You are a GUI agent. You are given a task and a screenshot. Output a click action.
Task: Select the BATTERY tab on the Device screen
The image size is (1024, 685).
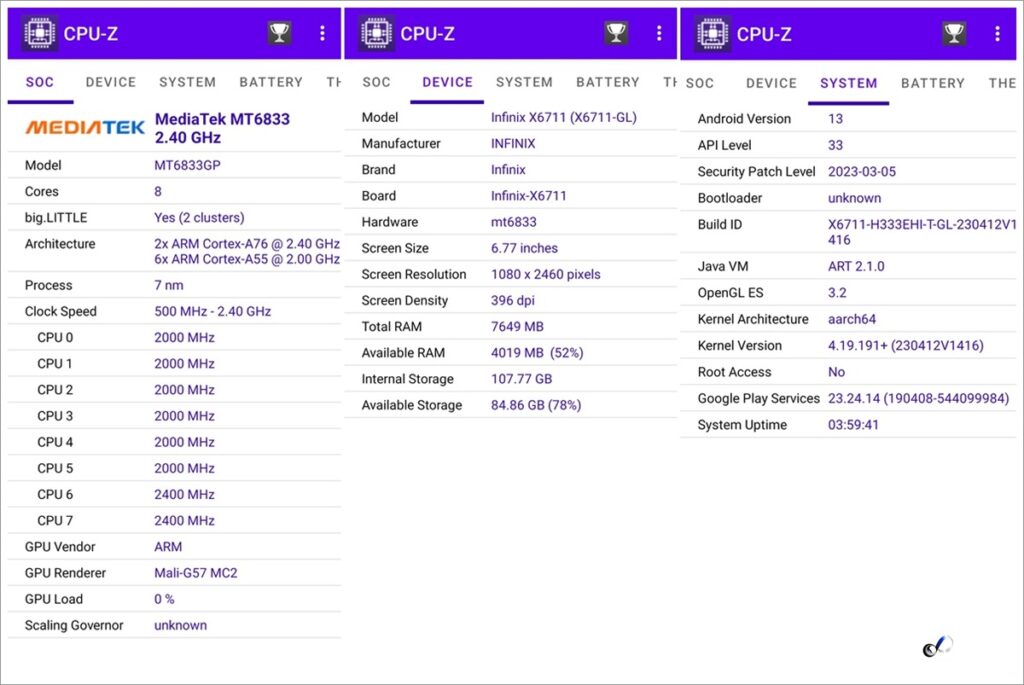(x=607, y=82)
